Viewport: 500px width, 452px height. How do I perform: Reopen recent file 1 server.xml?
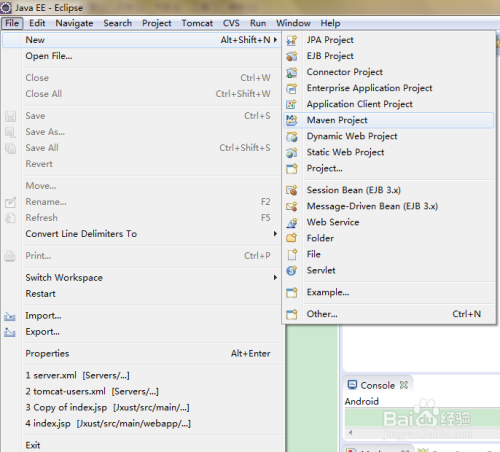click(142, 375)
